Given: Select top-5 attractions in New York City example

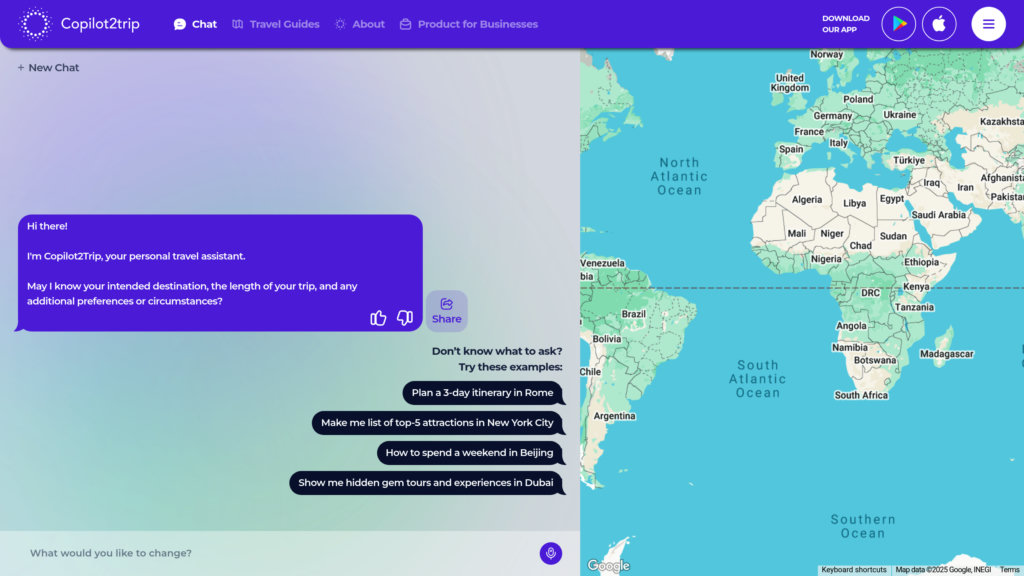Looking at the screenshot, I should 438,423.
